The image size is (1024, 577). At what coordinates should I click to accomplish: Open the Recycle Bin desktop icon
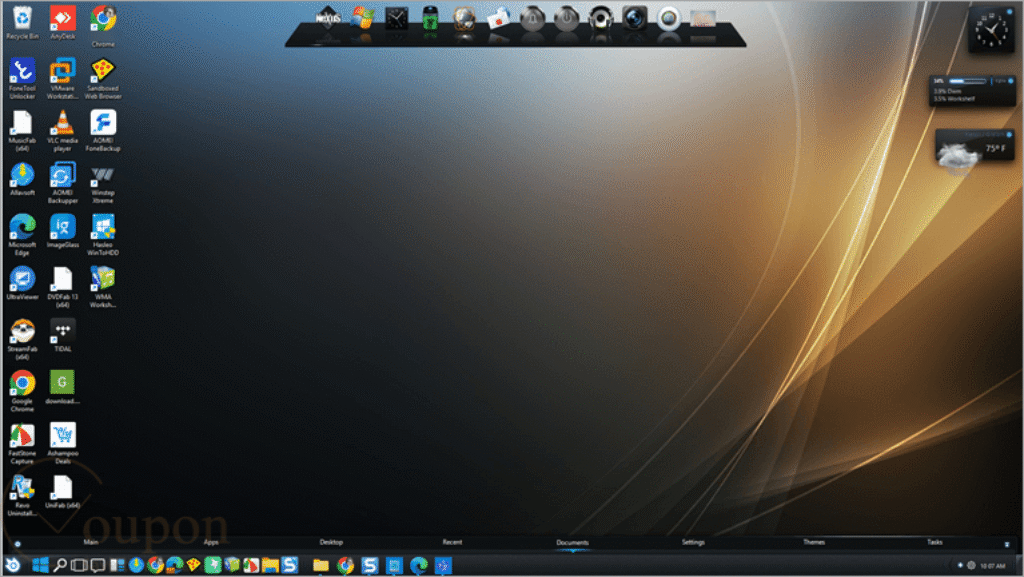[x=22, y=22]
